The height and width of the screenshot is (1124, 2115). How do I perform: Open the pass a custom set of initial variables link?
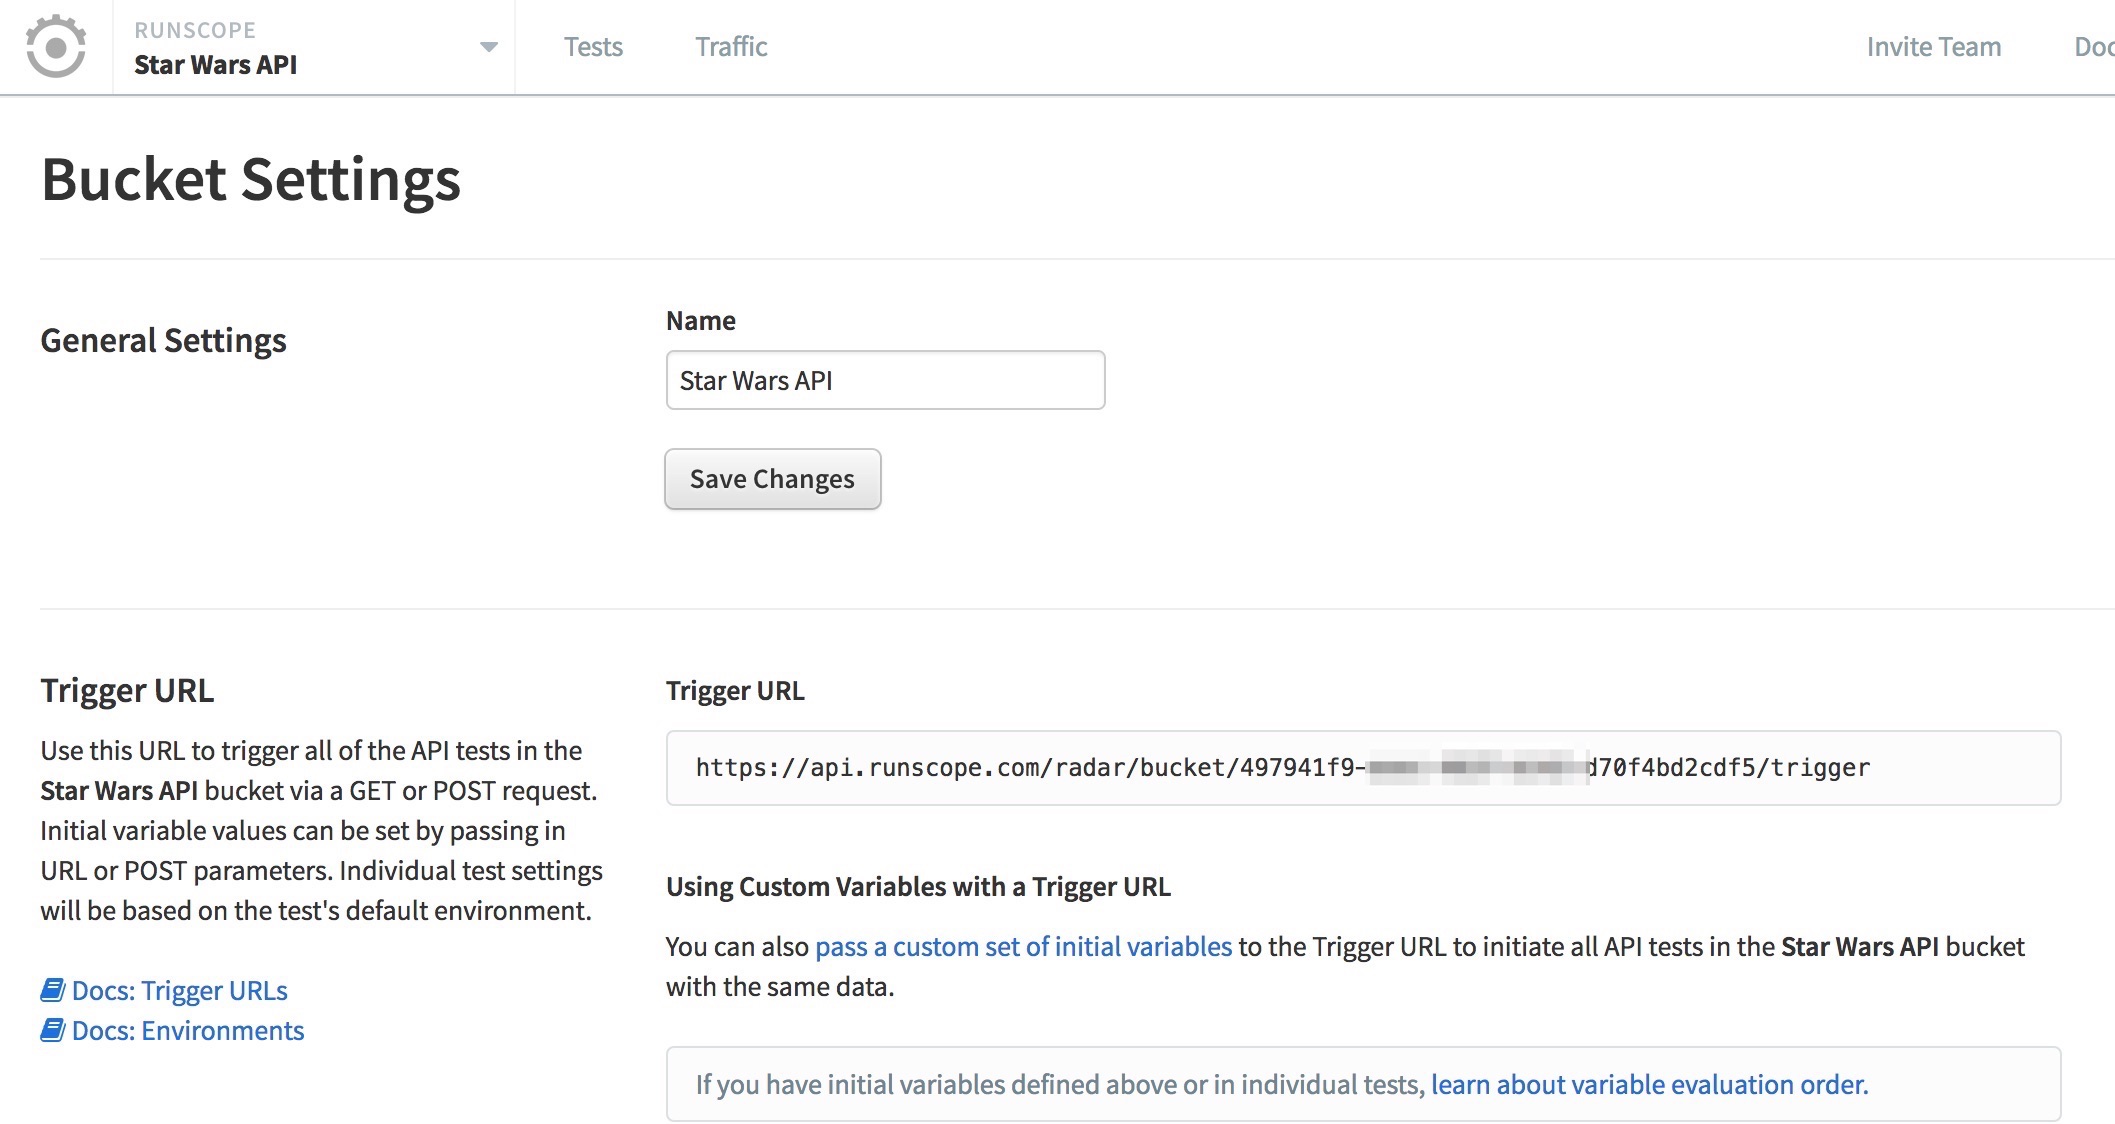coord(1024,946)
